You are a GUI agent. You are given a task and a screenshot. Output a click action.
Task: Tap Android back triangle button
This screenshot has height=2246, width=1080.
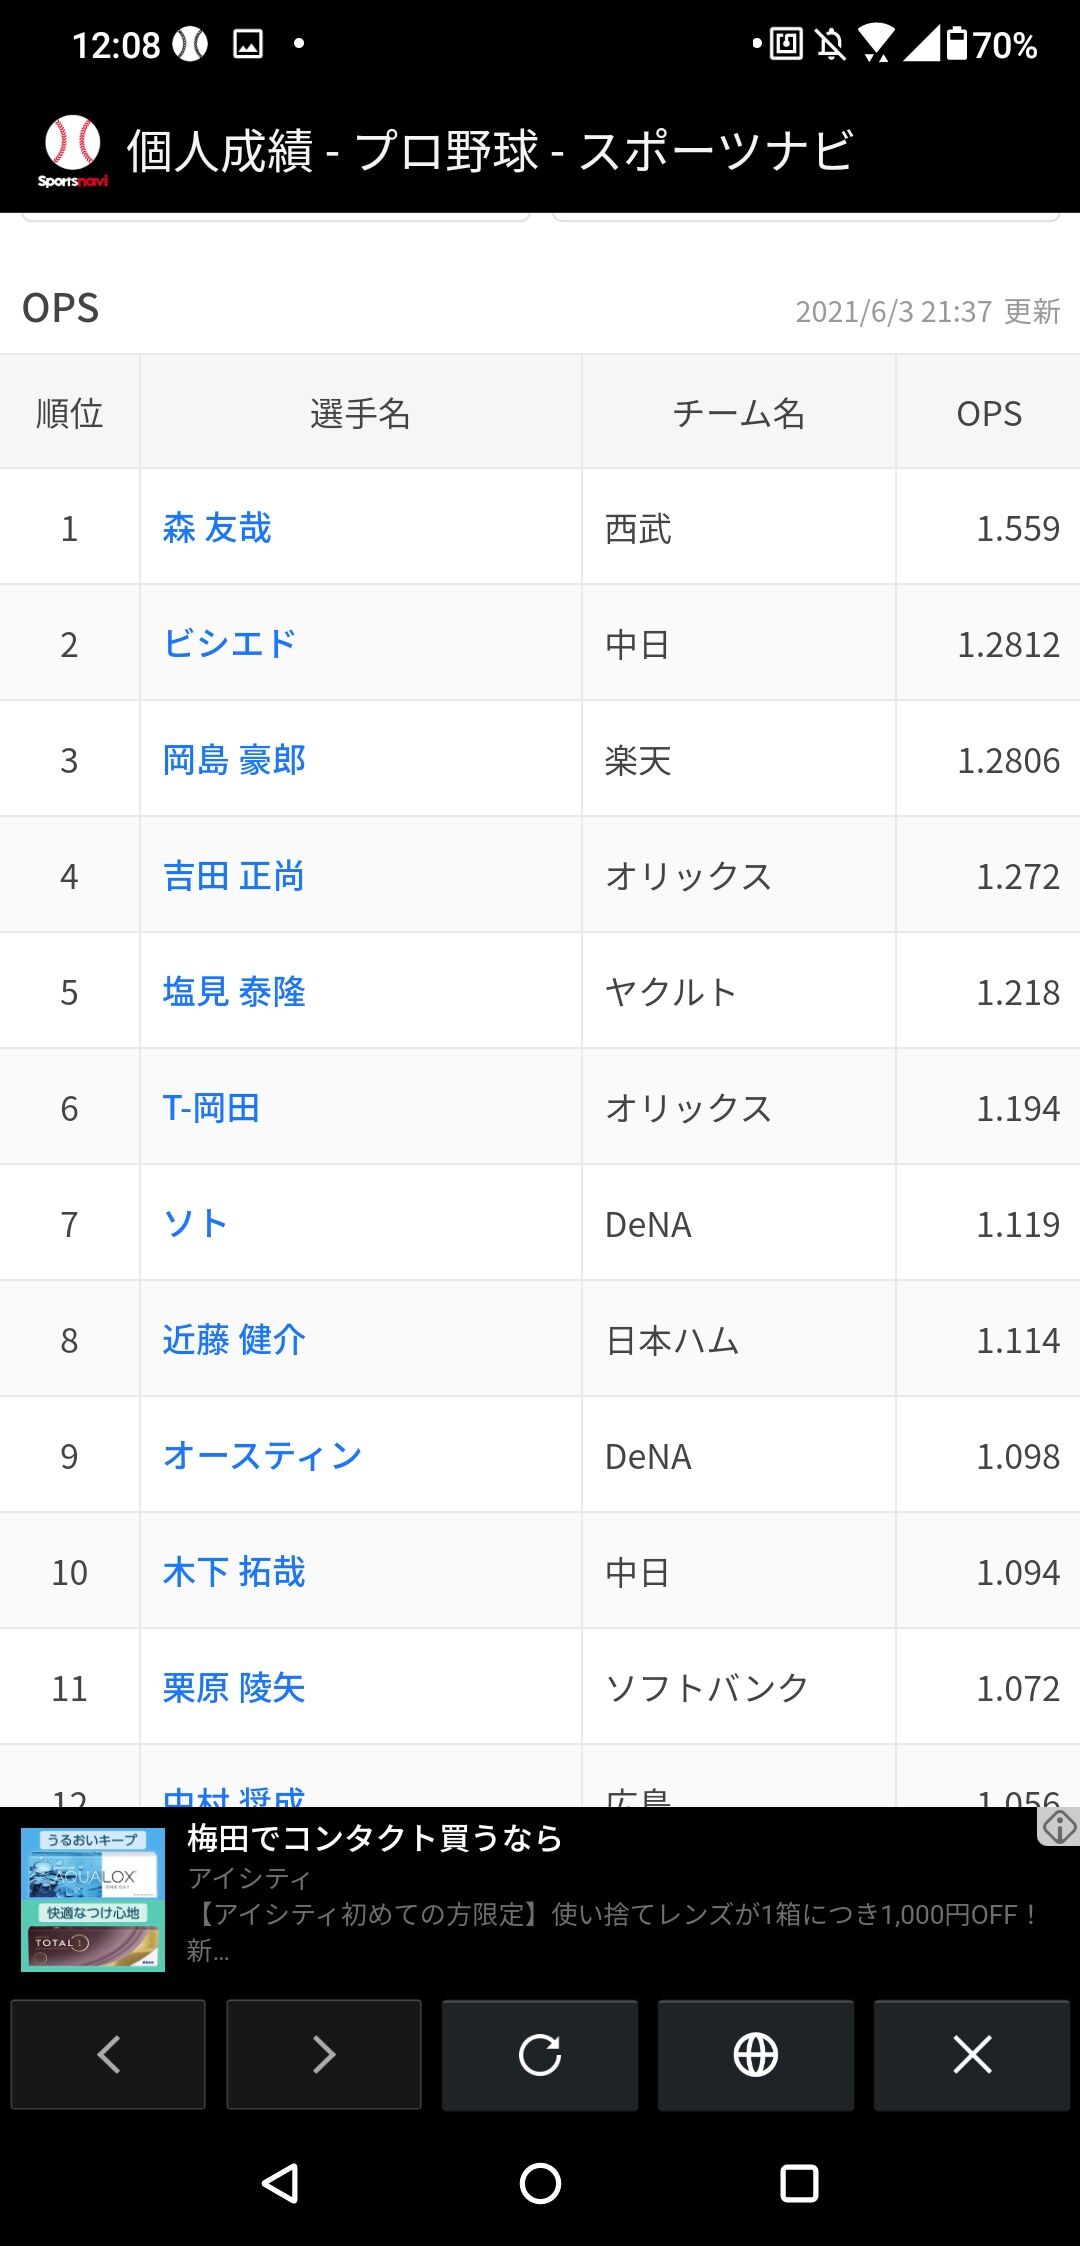pyautogui.click(x=281, y=2183)
